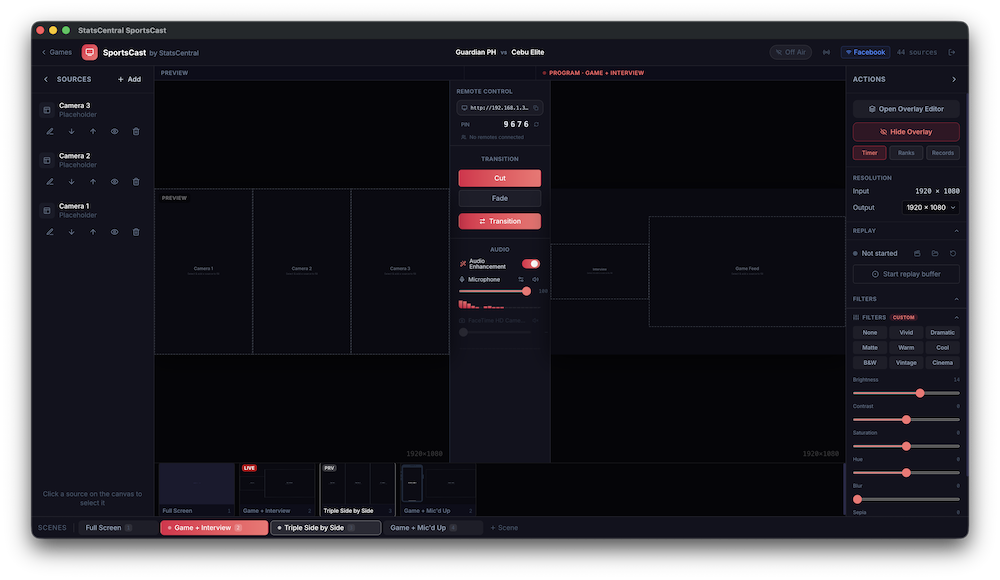This screenshot has width=1000, height=580.
Task: Collapse the Sources panel chevron
Action: tap(46, 79)
